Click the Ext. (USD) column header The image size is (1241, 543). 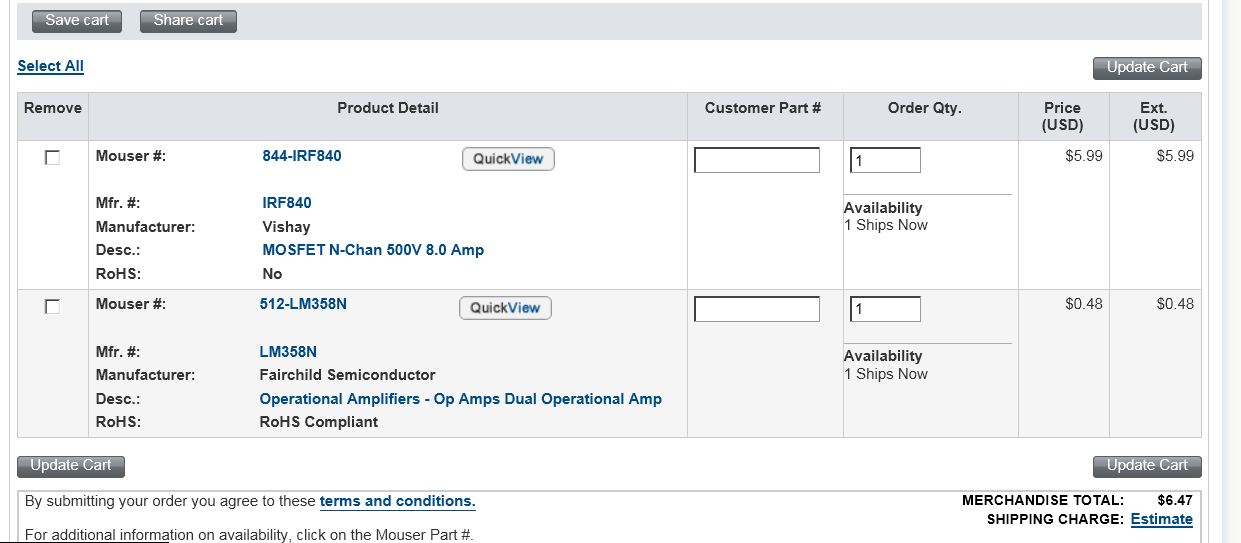click(1154, 116)
